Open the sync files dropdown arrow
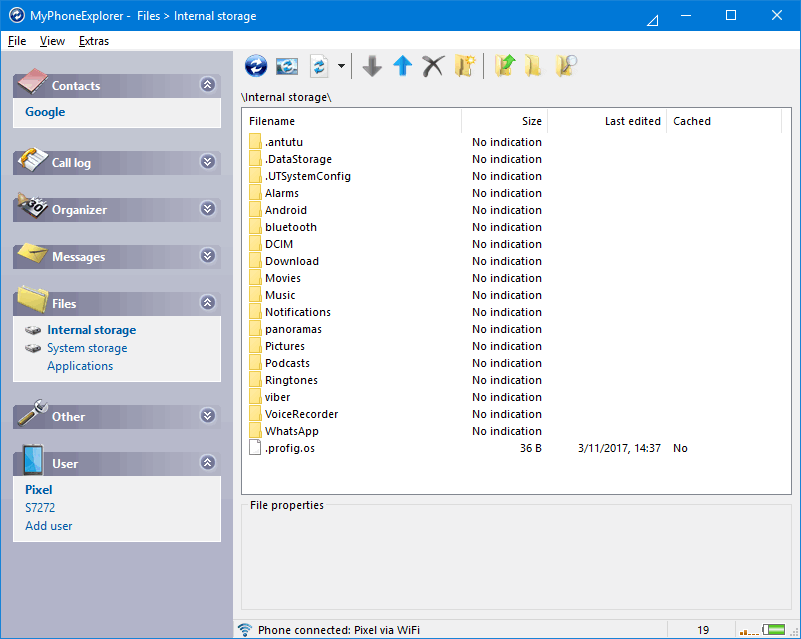Image resolution: width=801 pixels, height=639 pixels. point(341,66)
